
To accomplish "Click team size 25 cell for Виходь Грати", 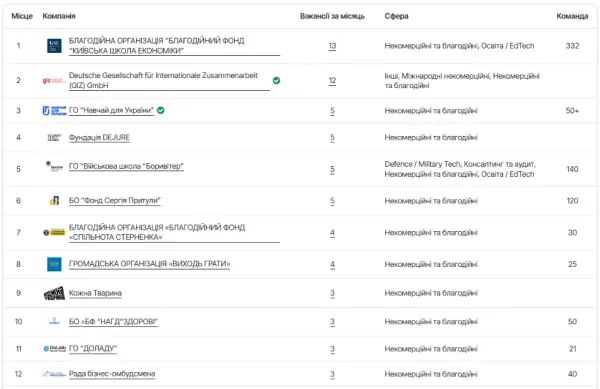I will 572,264.
